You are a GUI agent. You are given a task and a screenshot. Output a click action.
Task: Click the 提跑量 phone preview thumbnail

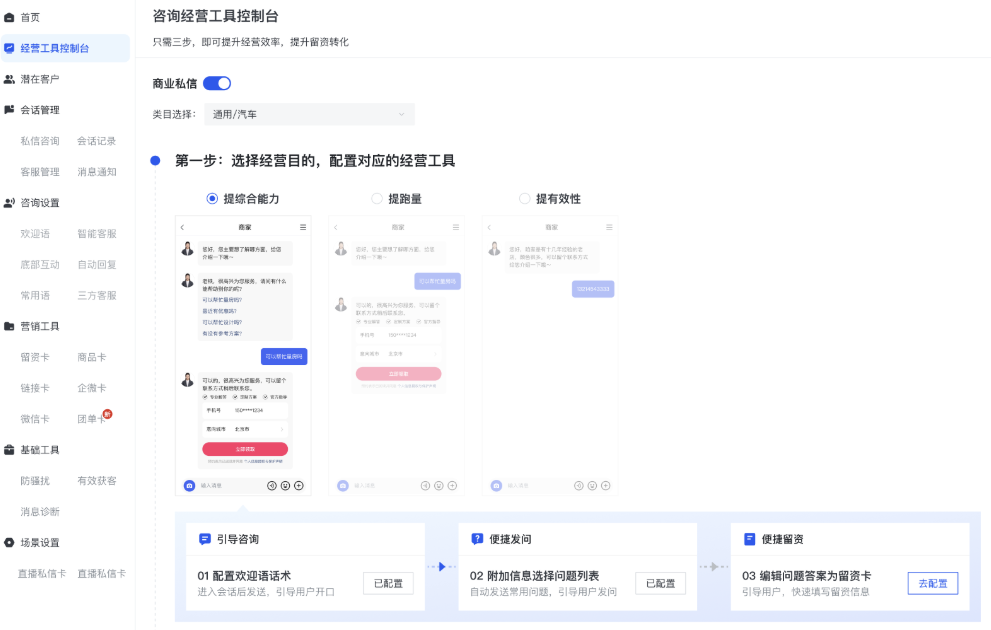(x=396, y=356)
